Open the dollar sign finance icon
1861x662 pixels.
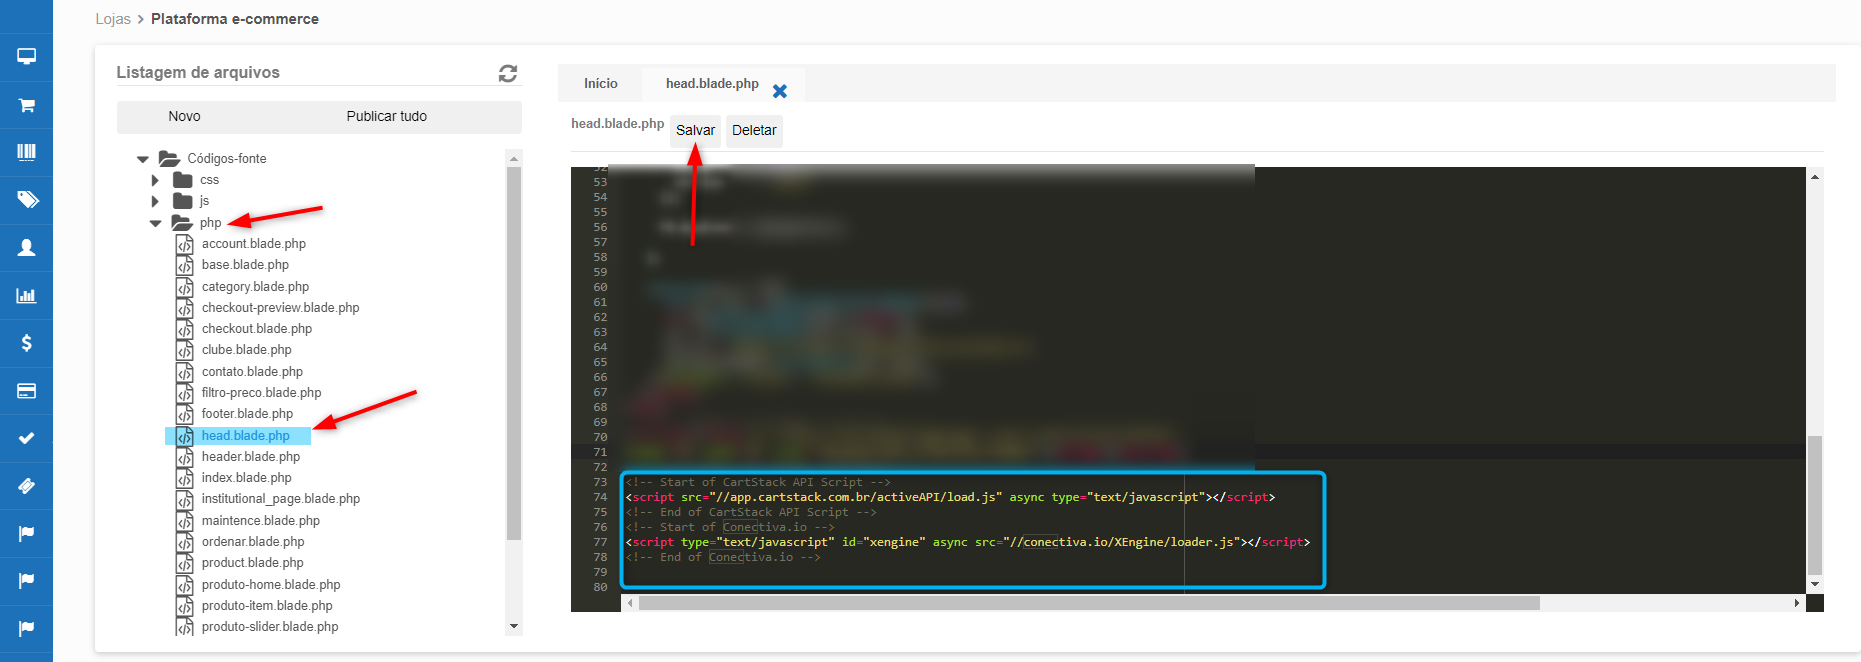(x=26, y=343)
